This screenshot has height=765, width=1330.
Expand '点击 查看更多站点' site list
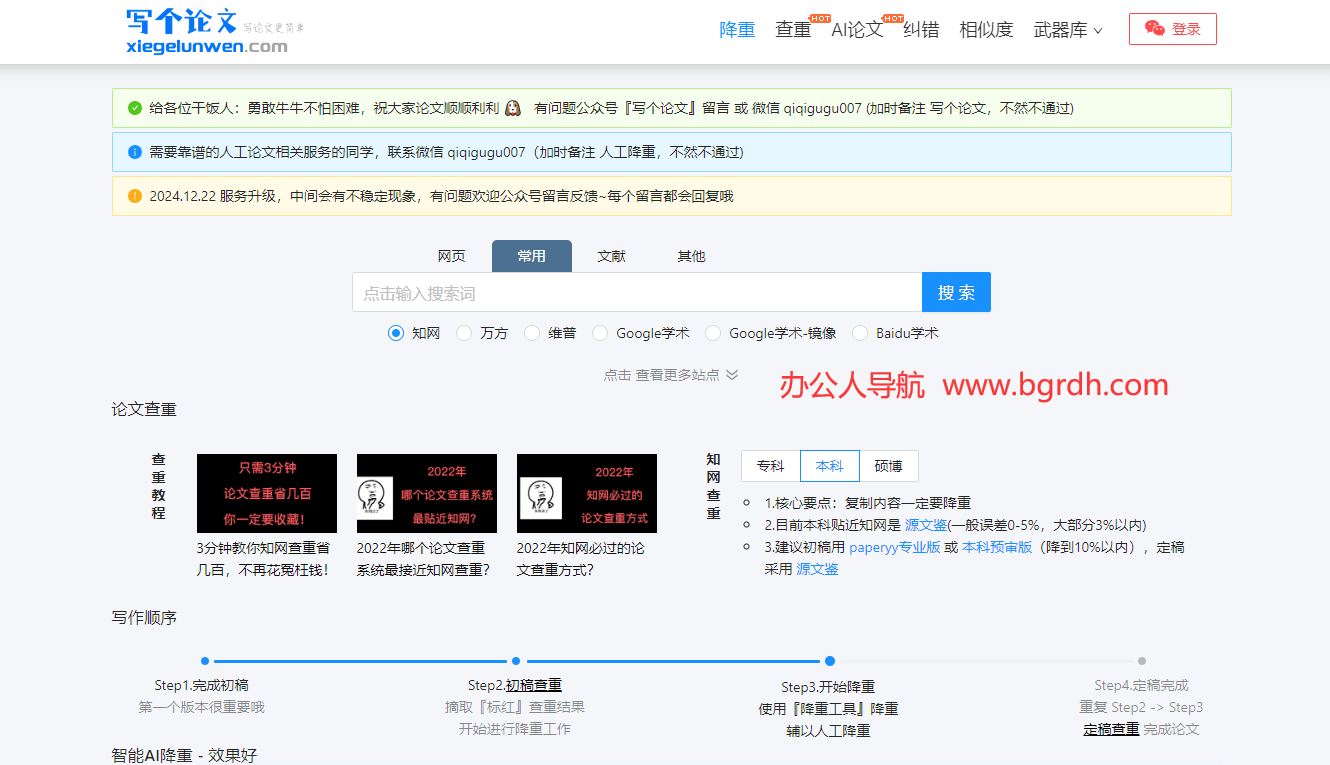670,375
